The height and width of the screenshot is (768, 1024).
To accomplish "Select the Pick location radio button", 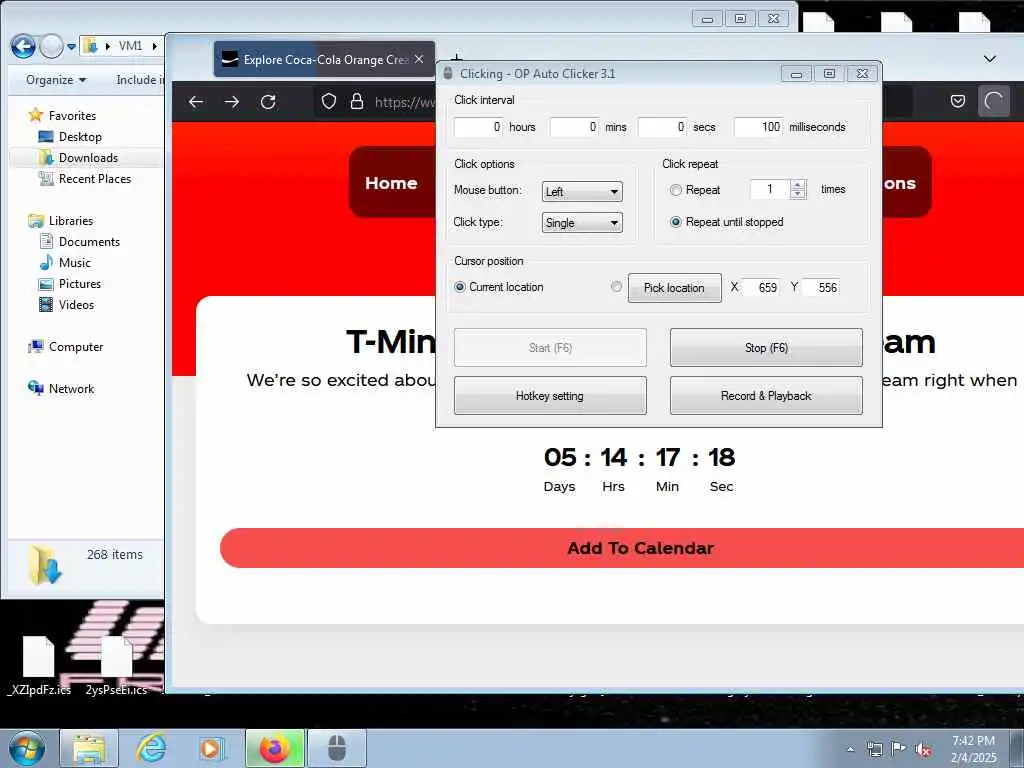I will tap(616, 287).
